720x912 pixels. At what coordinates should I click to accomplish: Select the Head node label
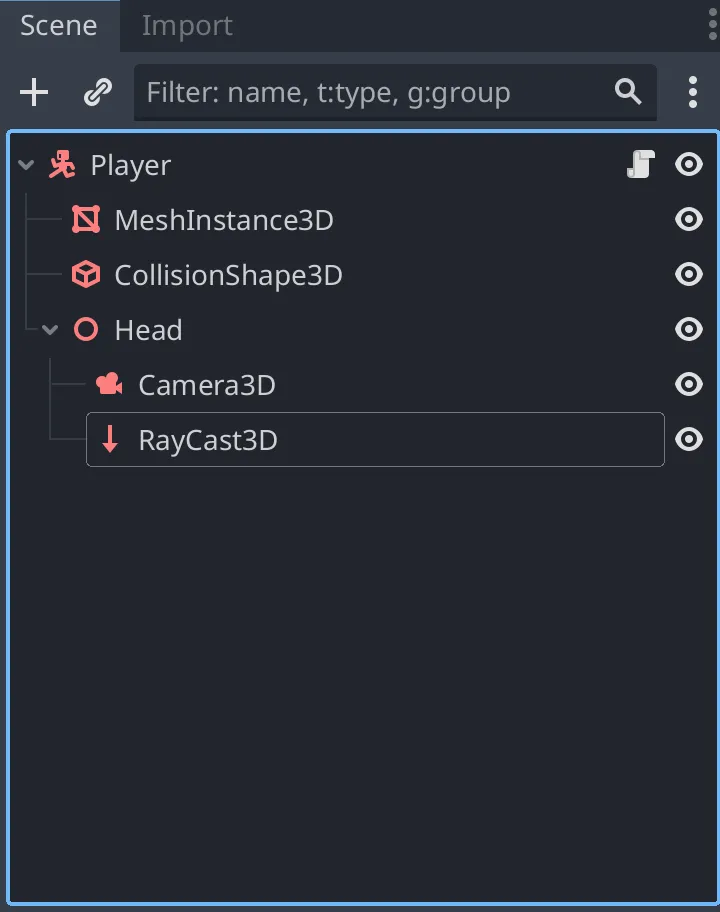point(148,330)
